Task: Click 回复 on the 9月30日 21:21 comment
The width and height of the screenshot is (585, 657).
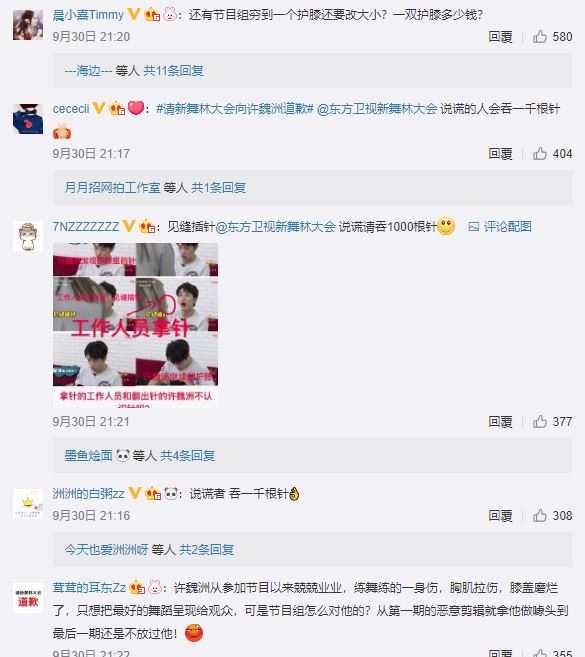Action: pos(500,422)
